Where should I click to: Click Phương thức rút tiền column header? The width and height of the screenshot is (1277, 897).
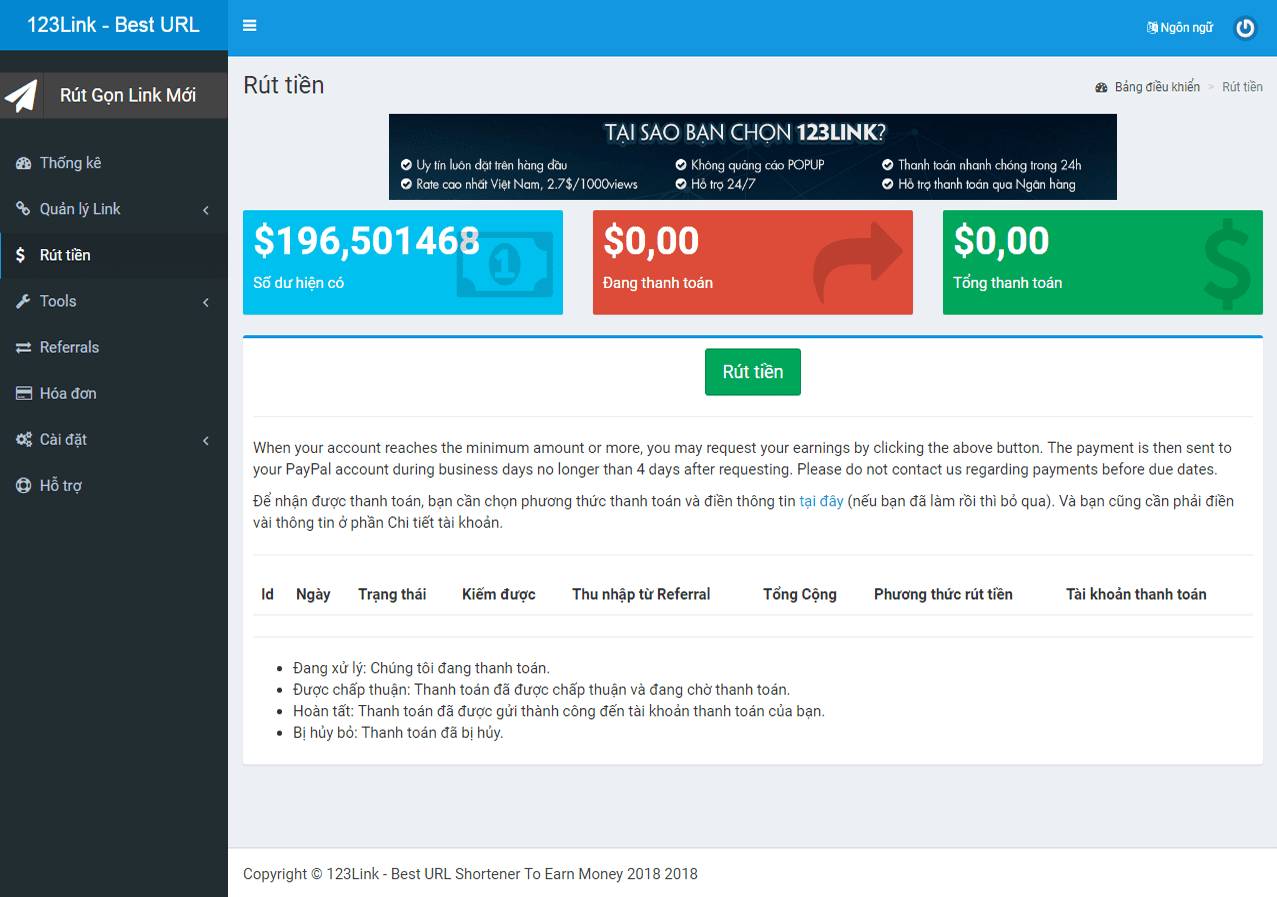(943, 594)
